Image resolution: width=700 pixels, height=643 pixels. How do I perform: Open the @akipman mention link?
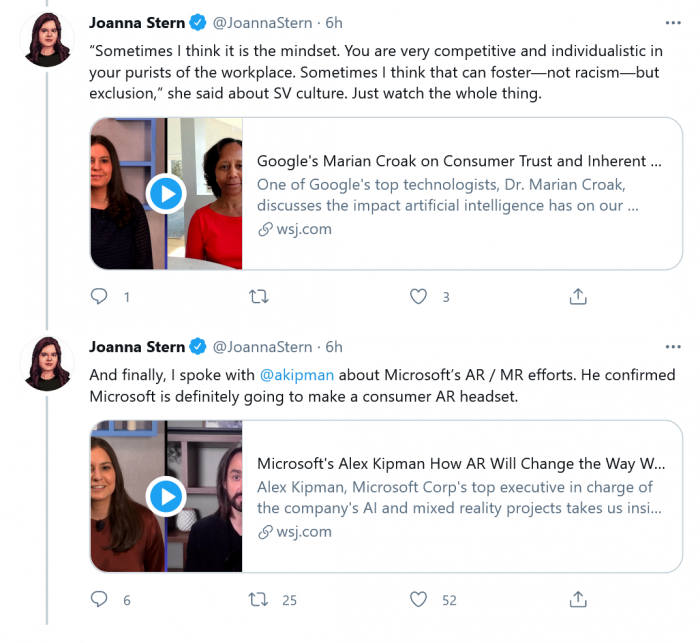296,375
